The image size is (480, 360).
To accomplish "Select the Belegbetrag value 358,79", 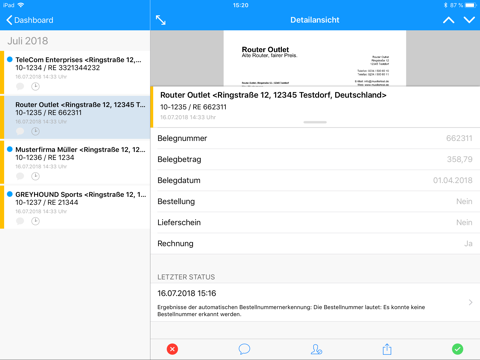I will coord(459,159).
